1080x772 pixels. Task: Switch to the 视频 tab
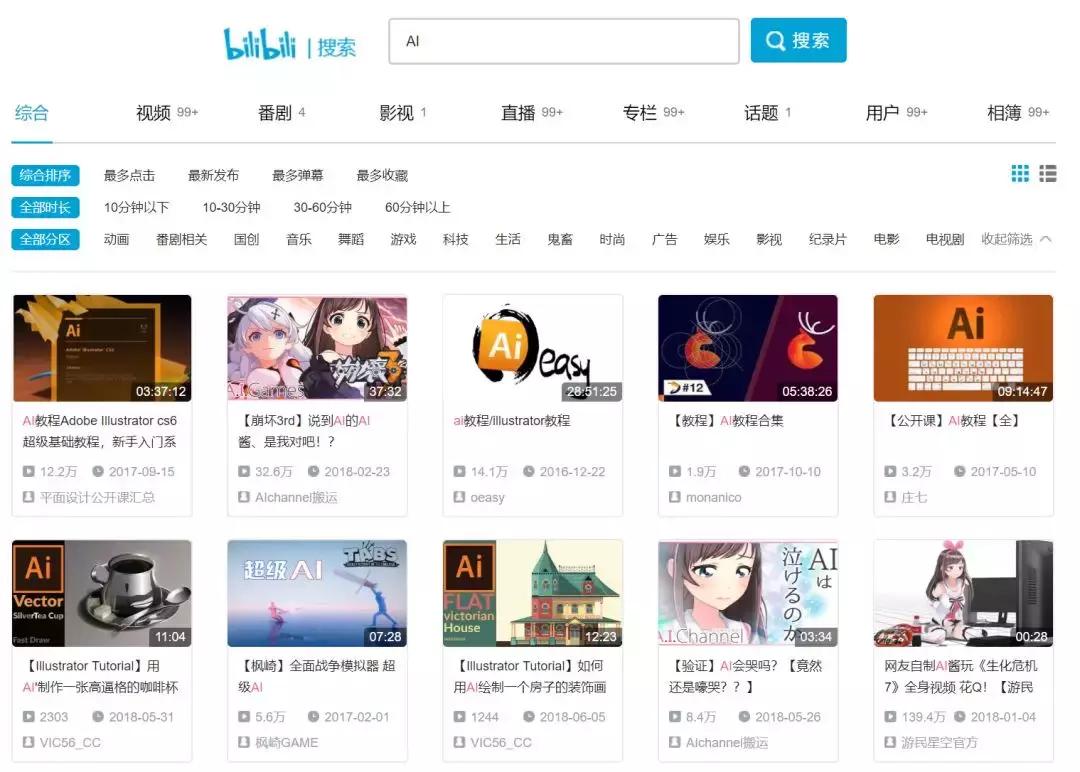(x=153, y=112)
